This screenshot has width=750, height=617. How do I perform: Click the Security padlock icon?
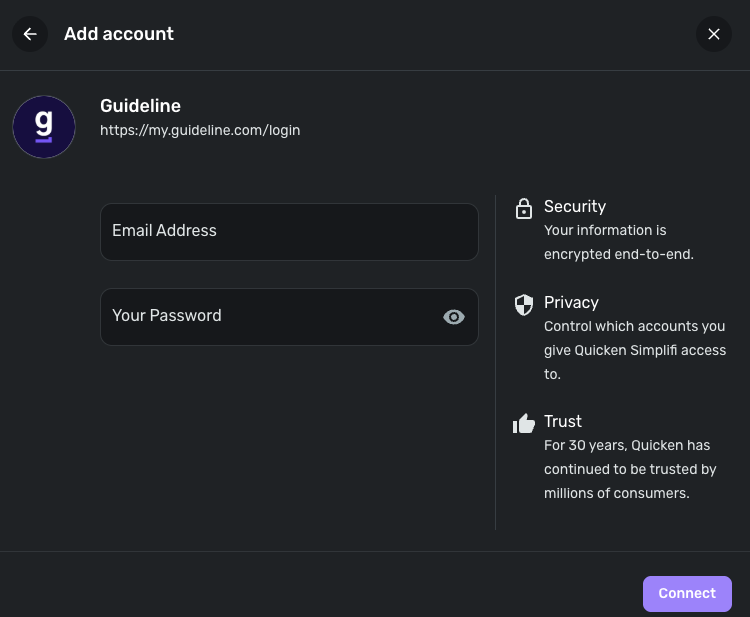523,208
